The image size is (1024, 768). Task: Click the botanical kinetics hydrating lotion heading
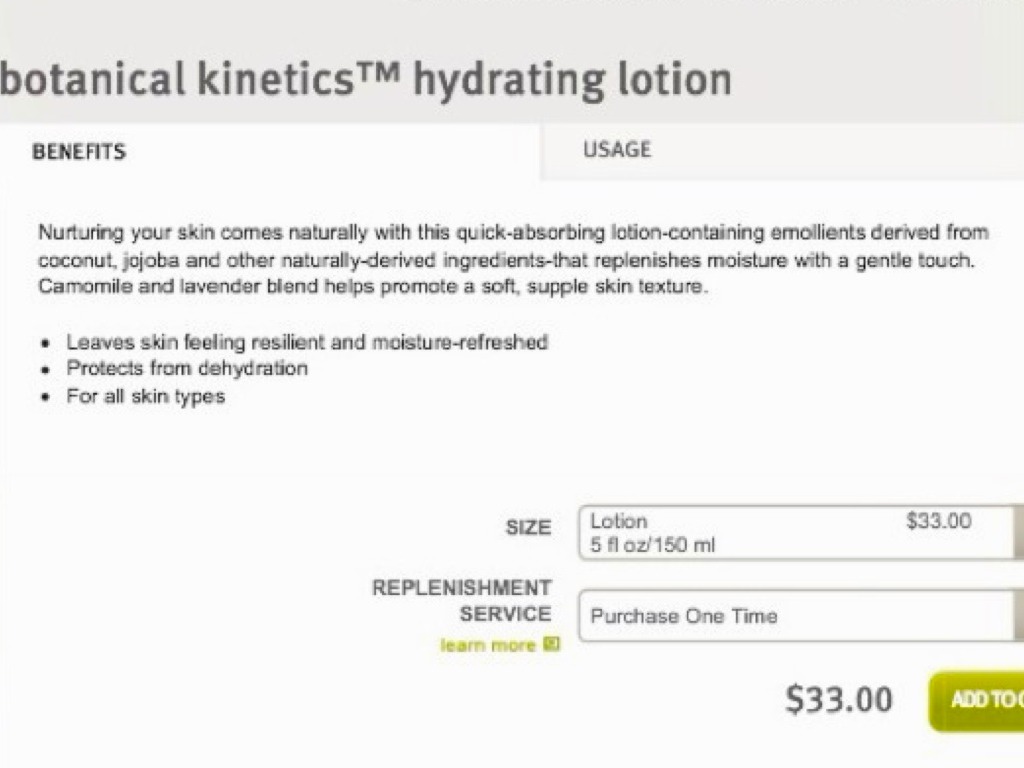[365, 79]
